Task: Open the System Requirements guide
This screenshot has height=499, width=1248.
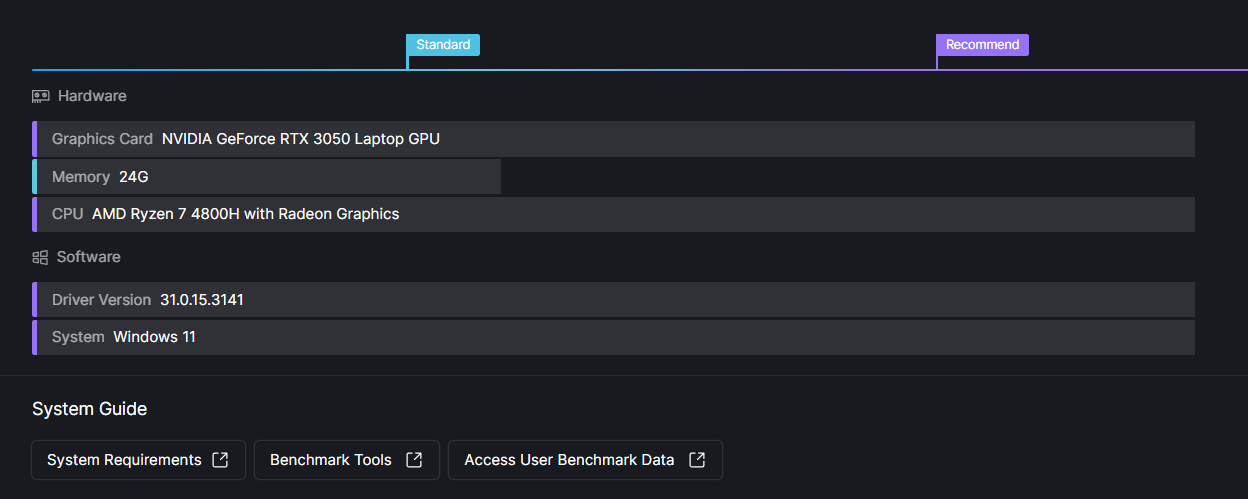Action: [x=124, y=460]
